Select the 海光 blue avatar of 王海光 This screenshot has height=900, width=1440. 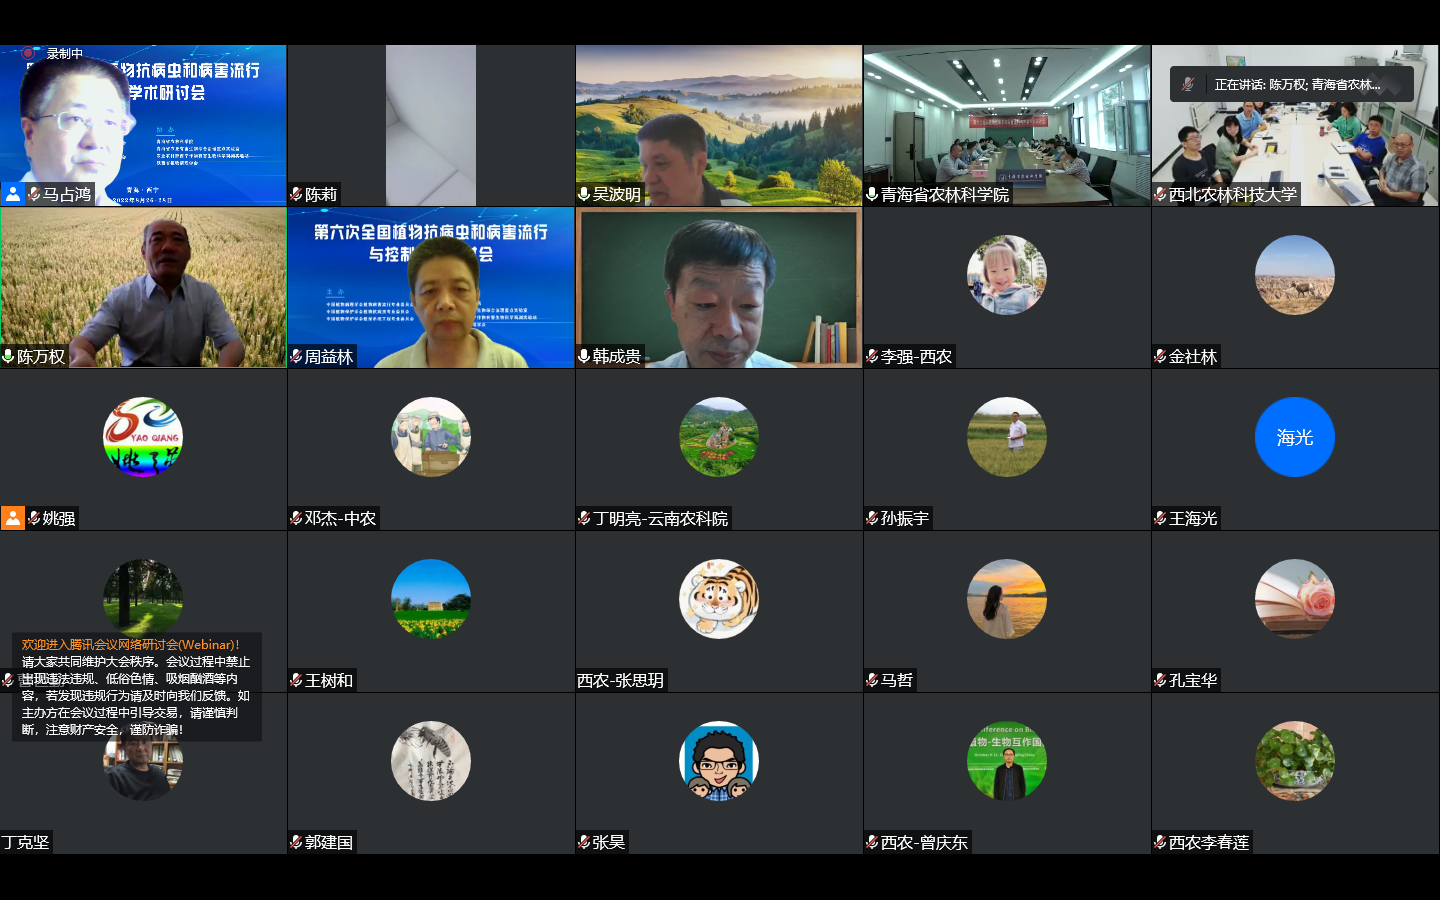point(1294,437)
